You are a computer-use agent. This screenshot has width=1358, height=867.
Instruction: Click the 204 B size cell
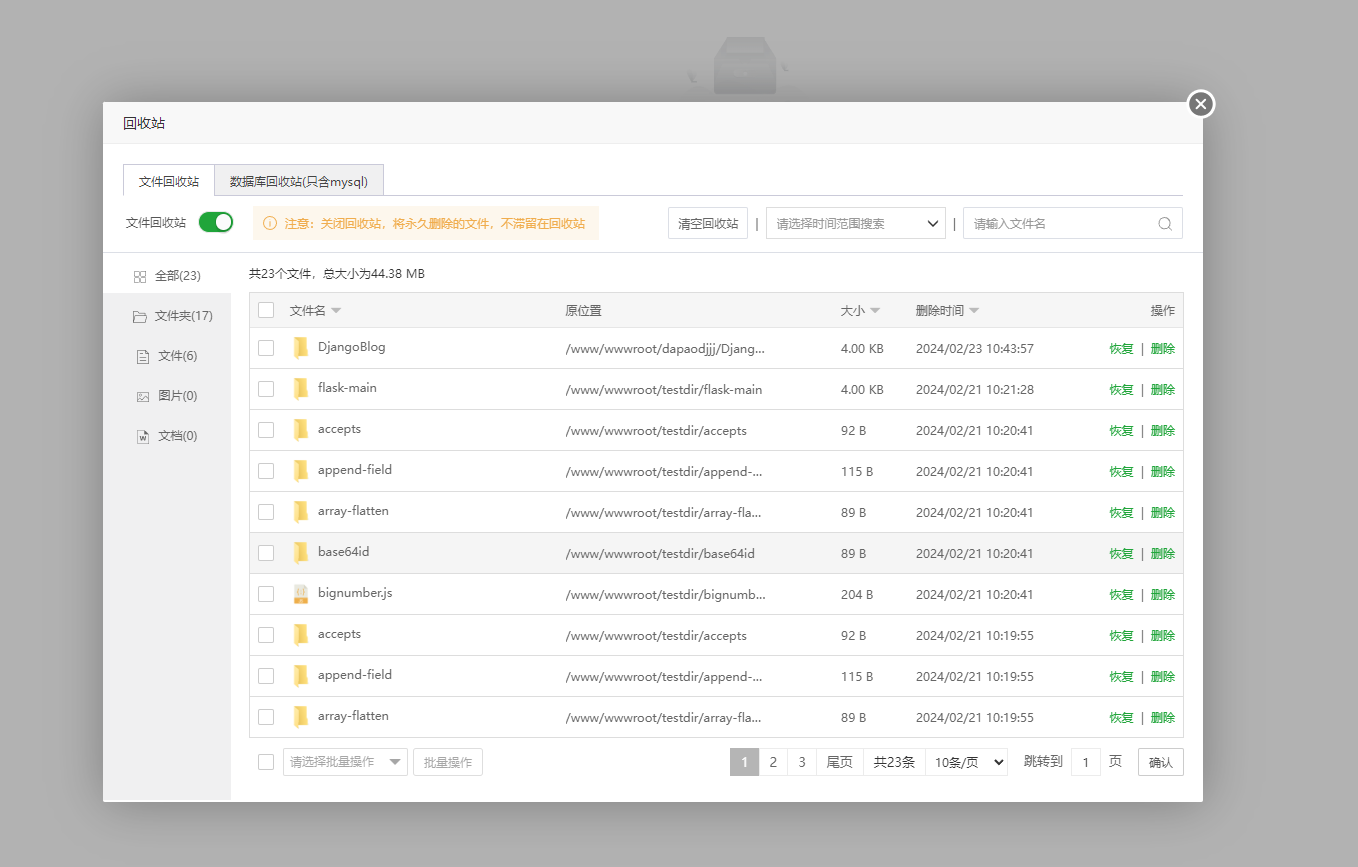coord(857,595)
